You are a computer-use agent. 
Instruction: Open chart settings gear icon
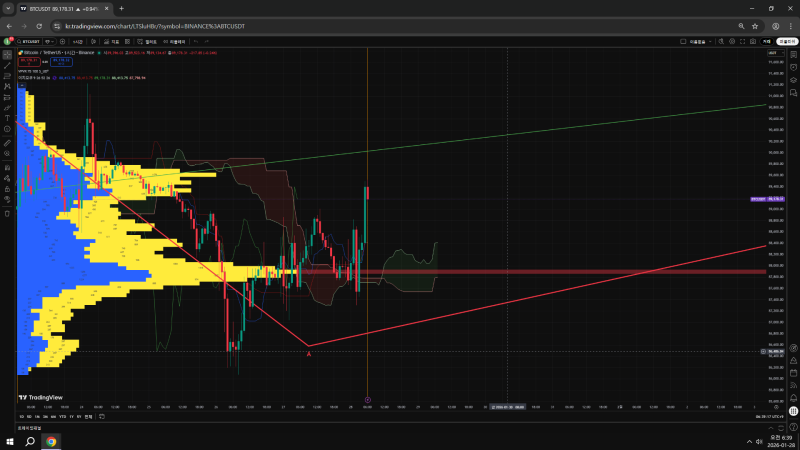coord(732,41)
